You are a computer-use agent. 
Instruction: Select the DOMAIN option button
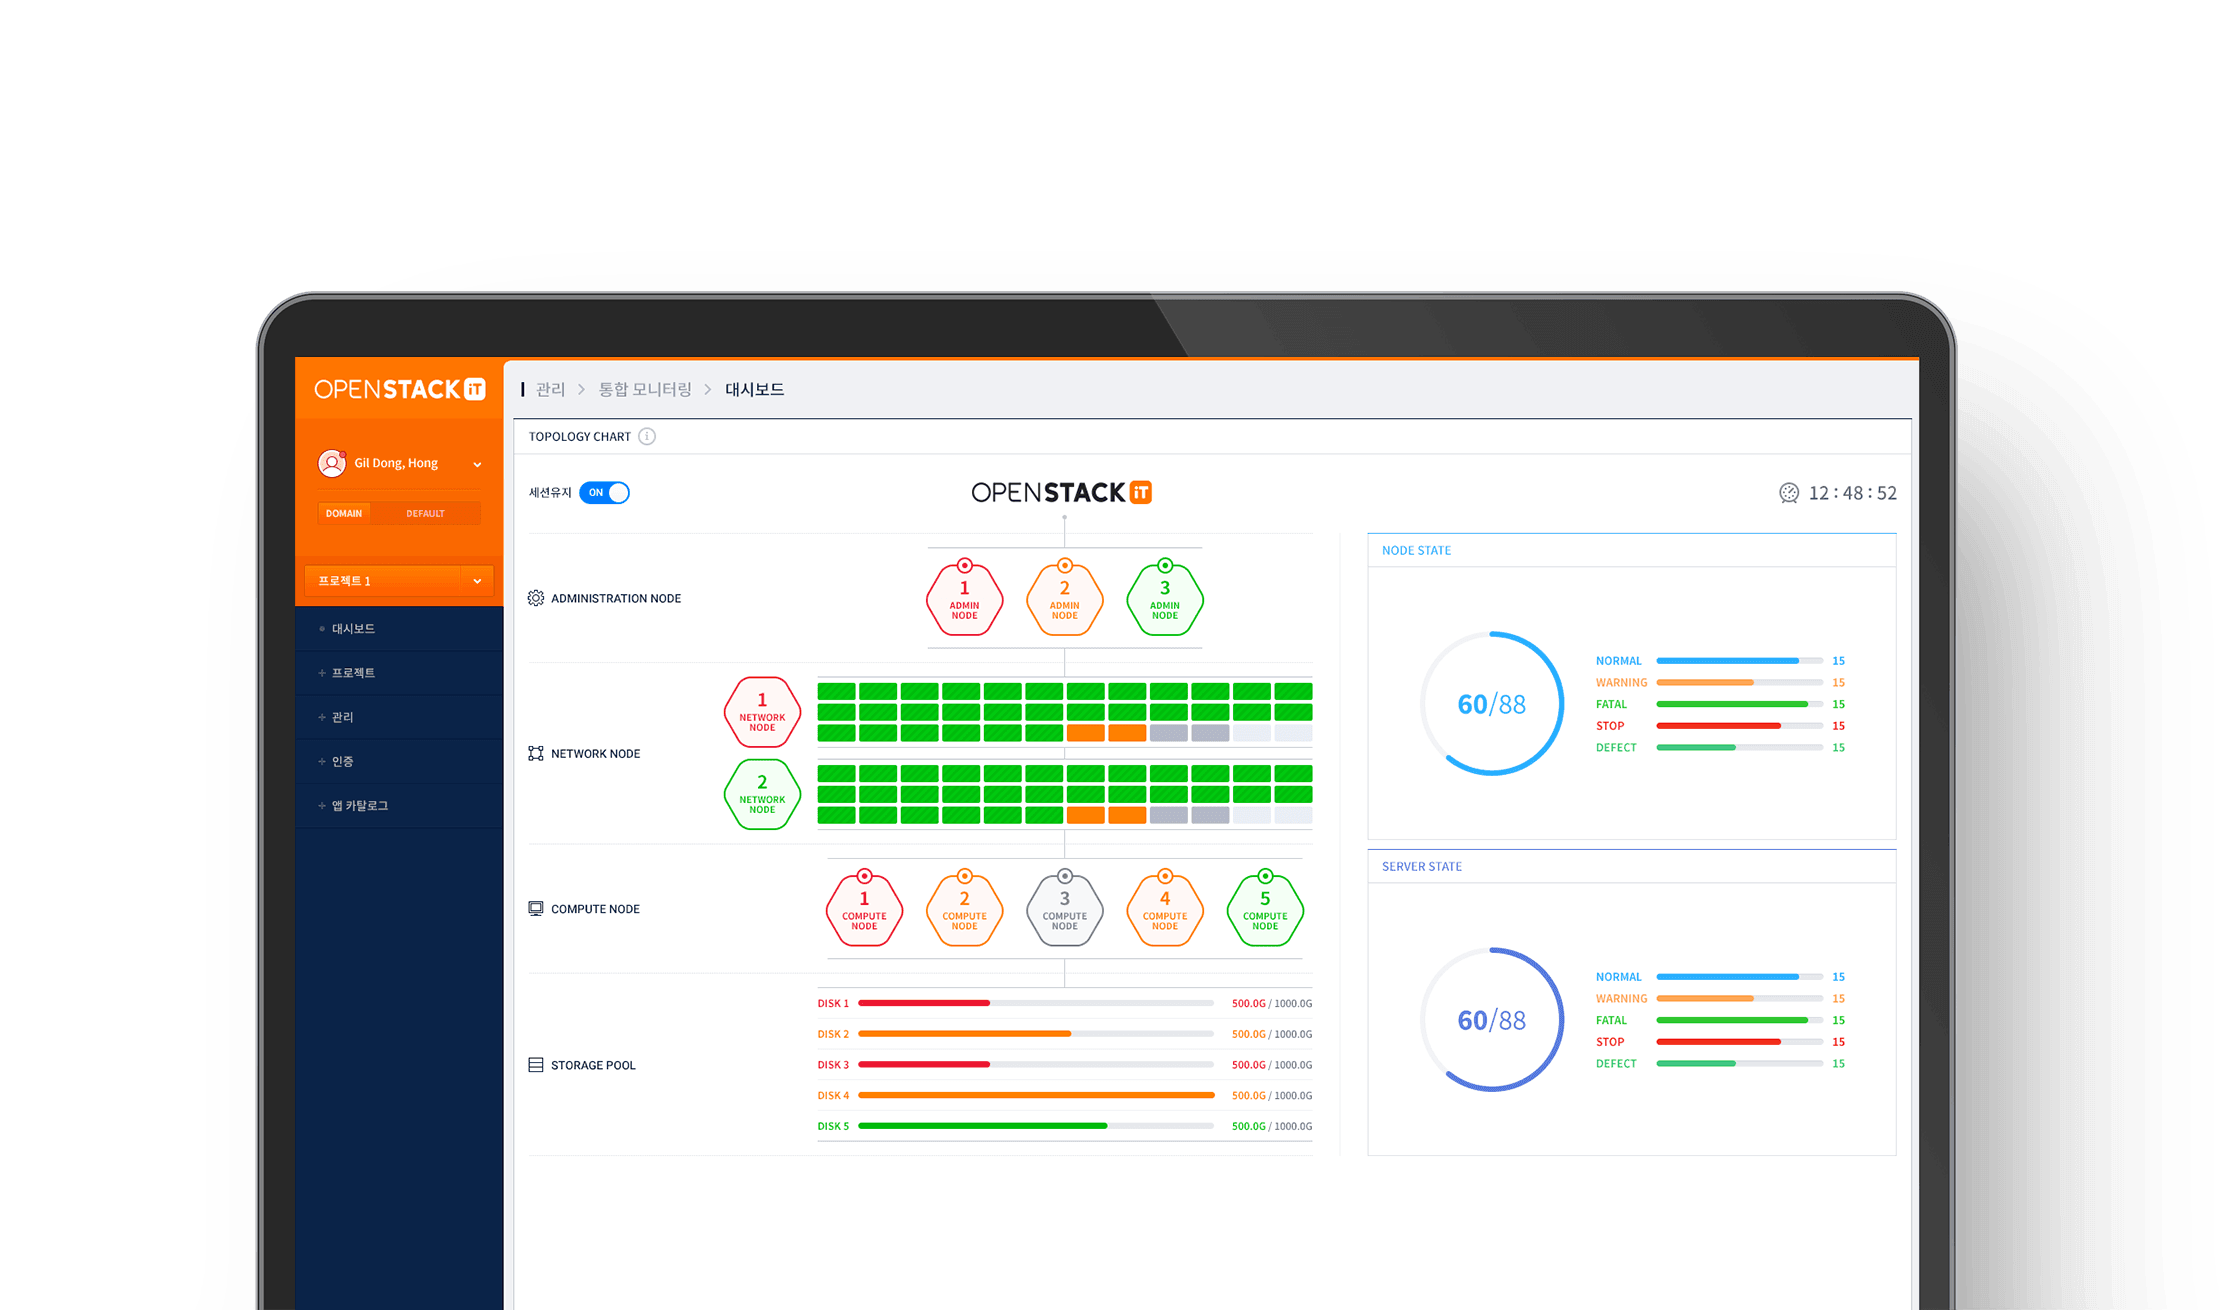click(x=344, y=514)
